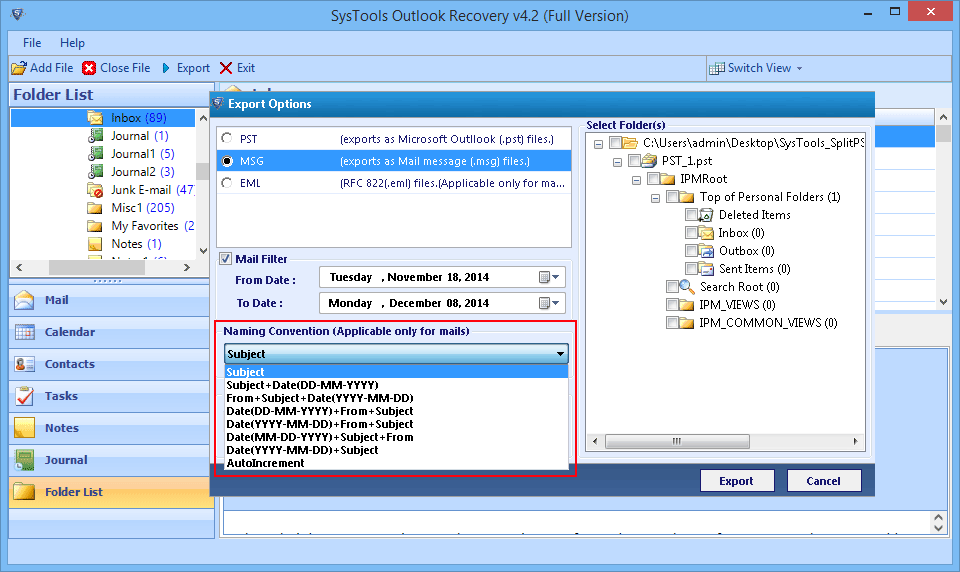
Task: Switch to the Tasks section label
Action: (61, 396)
